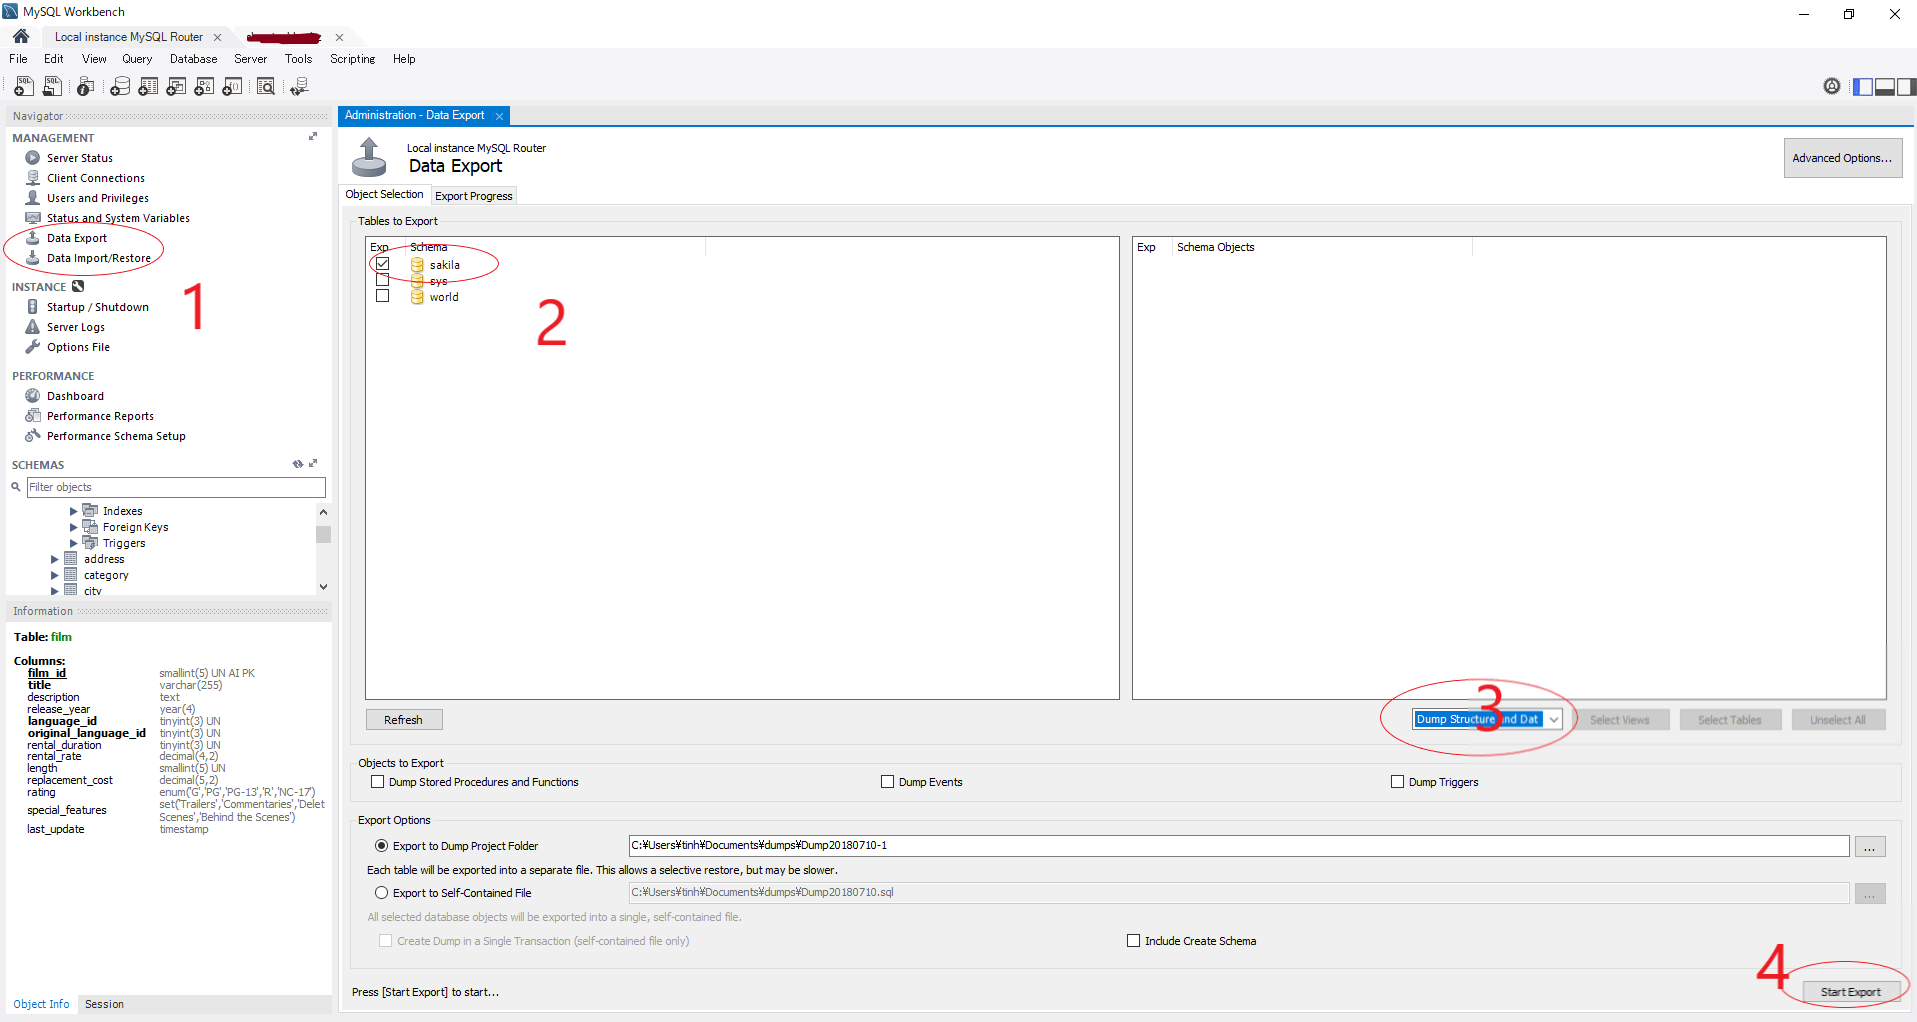Go to the Home screen tab icon
The height and width of the screenshot is (1022, 1917).
pos(21,36)
